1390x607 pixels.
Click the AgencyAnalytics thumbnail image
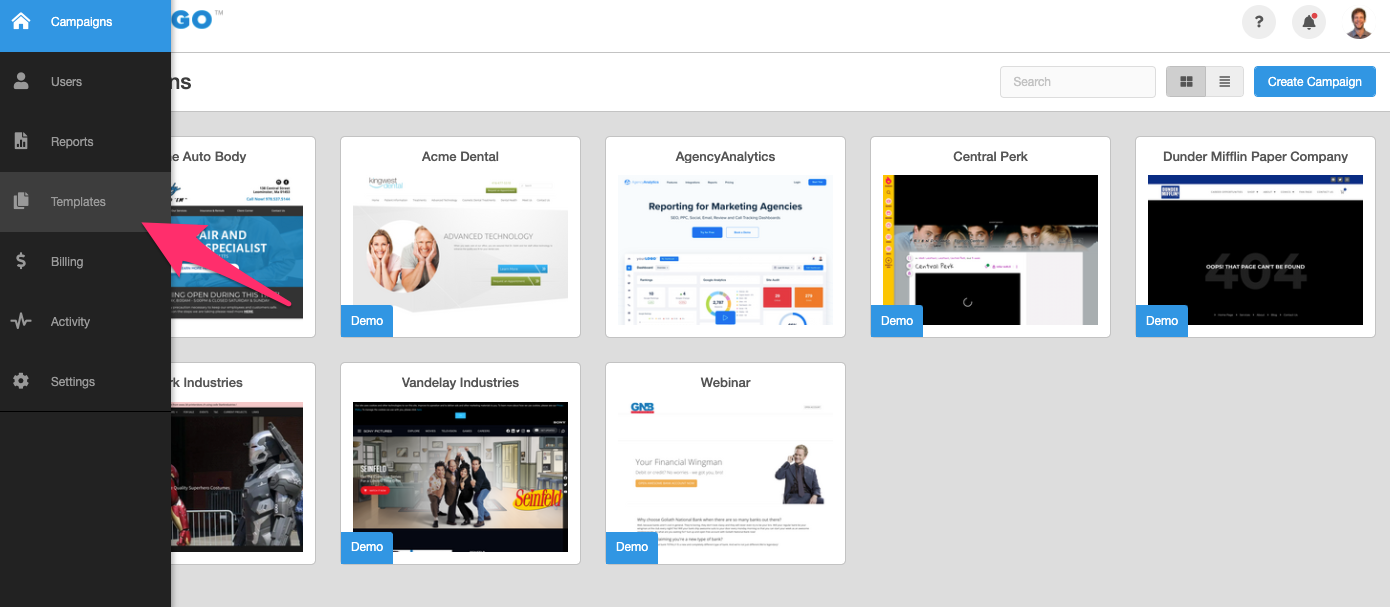[x=725, y=250]
